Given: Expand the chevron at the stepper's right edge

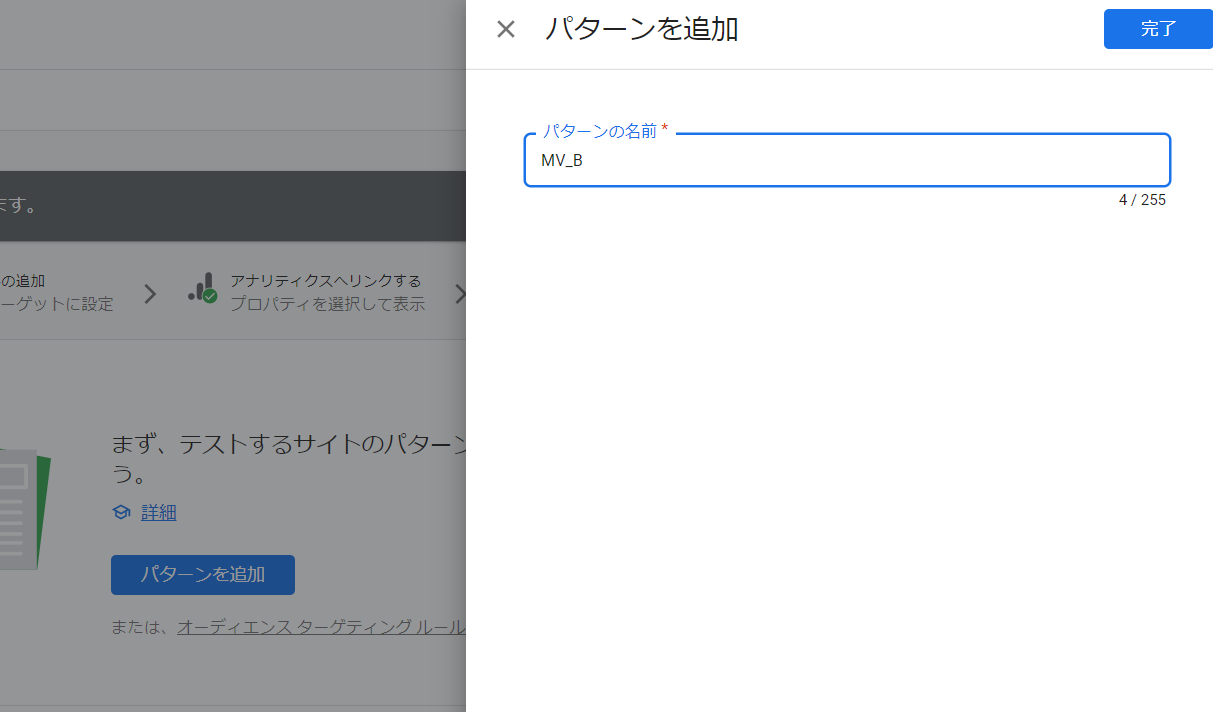Looking at the screenshot, I should point(461,293).
